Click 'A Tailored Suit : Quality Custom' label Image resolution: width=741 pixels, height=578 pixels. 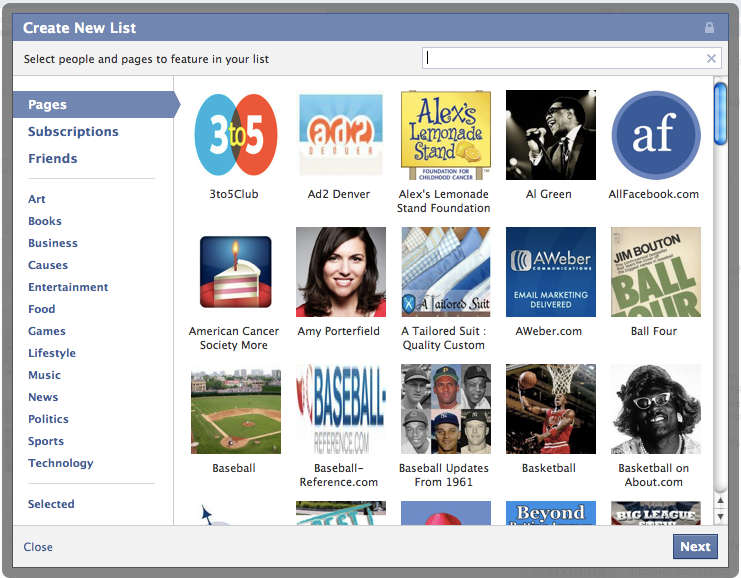(x=444, y=338)
